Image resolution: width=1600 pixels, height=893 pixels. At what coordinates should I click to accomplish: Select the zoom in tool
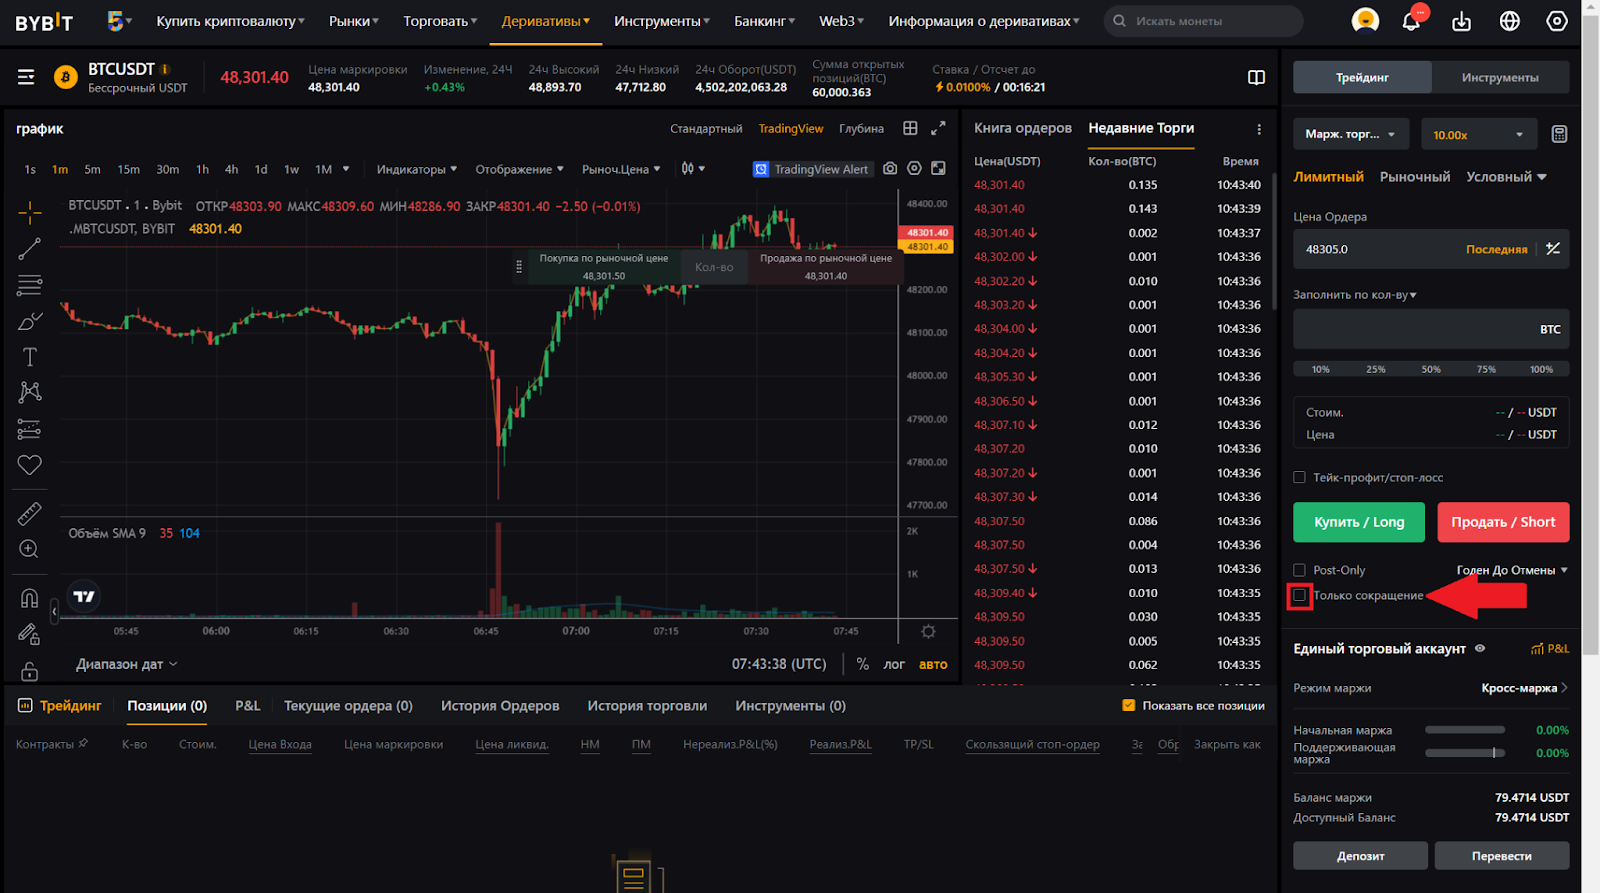[30, 549]
